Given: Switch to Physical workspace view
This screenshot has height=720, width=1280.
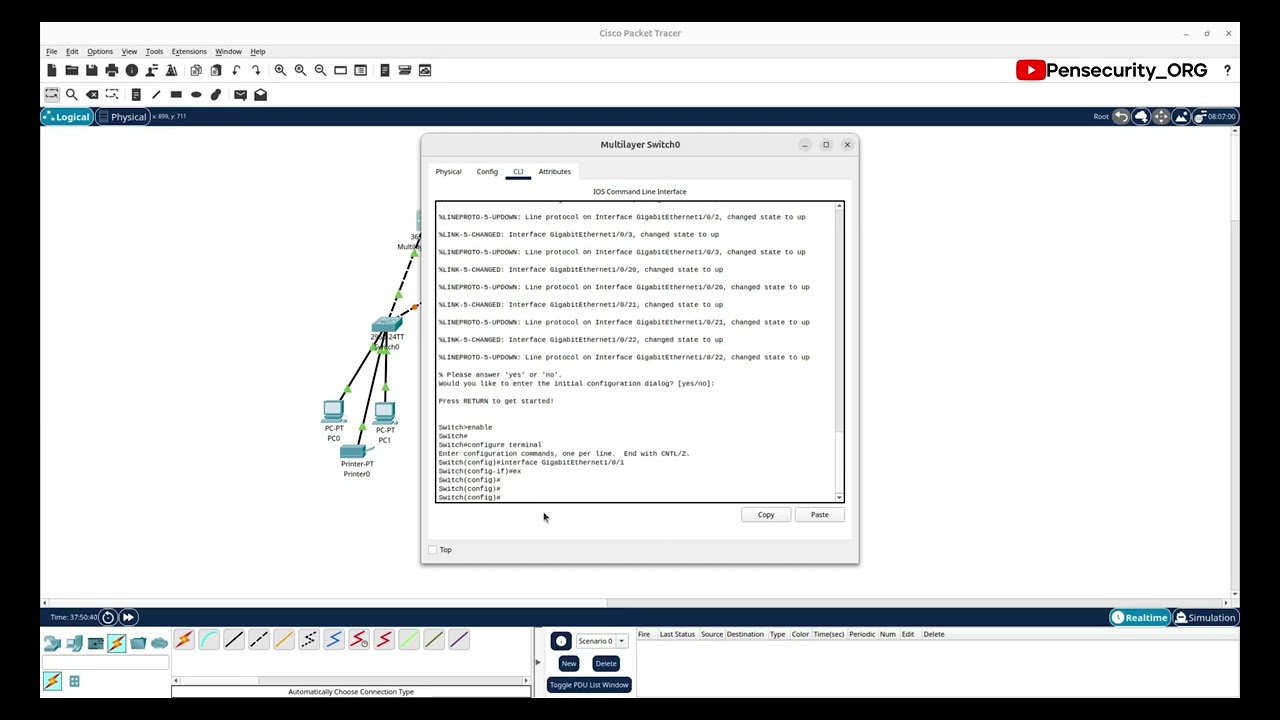Looking at the screenshot, I should pos(122,117).
